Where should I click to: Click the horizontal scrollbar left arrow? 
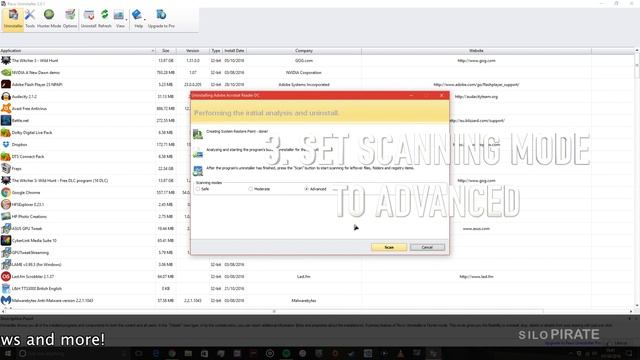[x=3, y=311]
